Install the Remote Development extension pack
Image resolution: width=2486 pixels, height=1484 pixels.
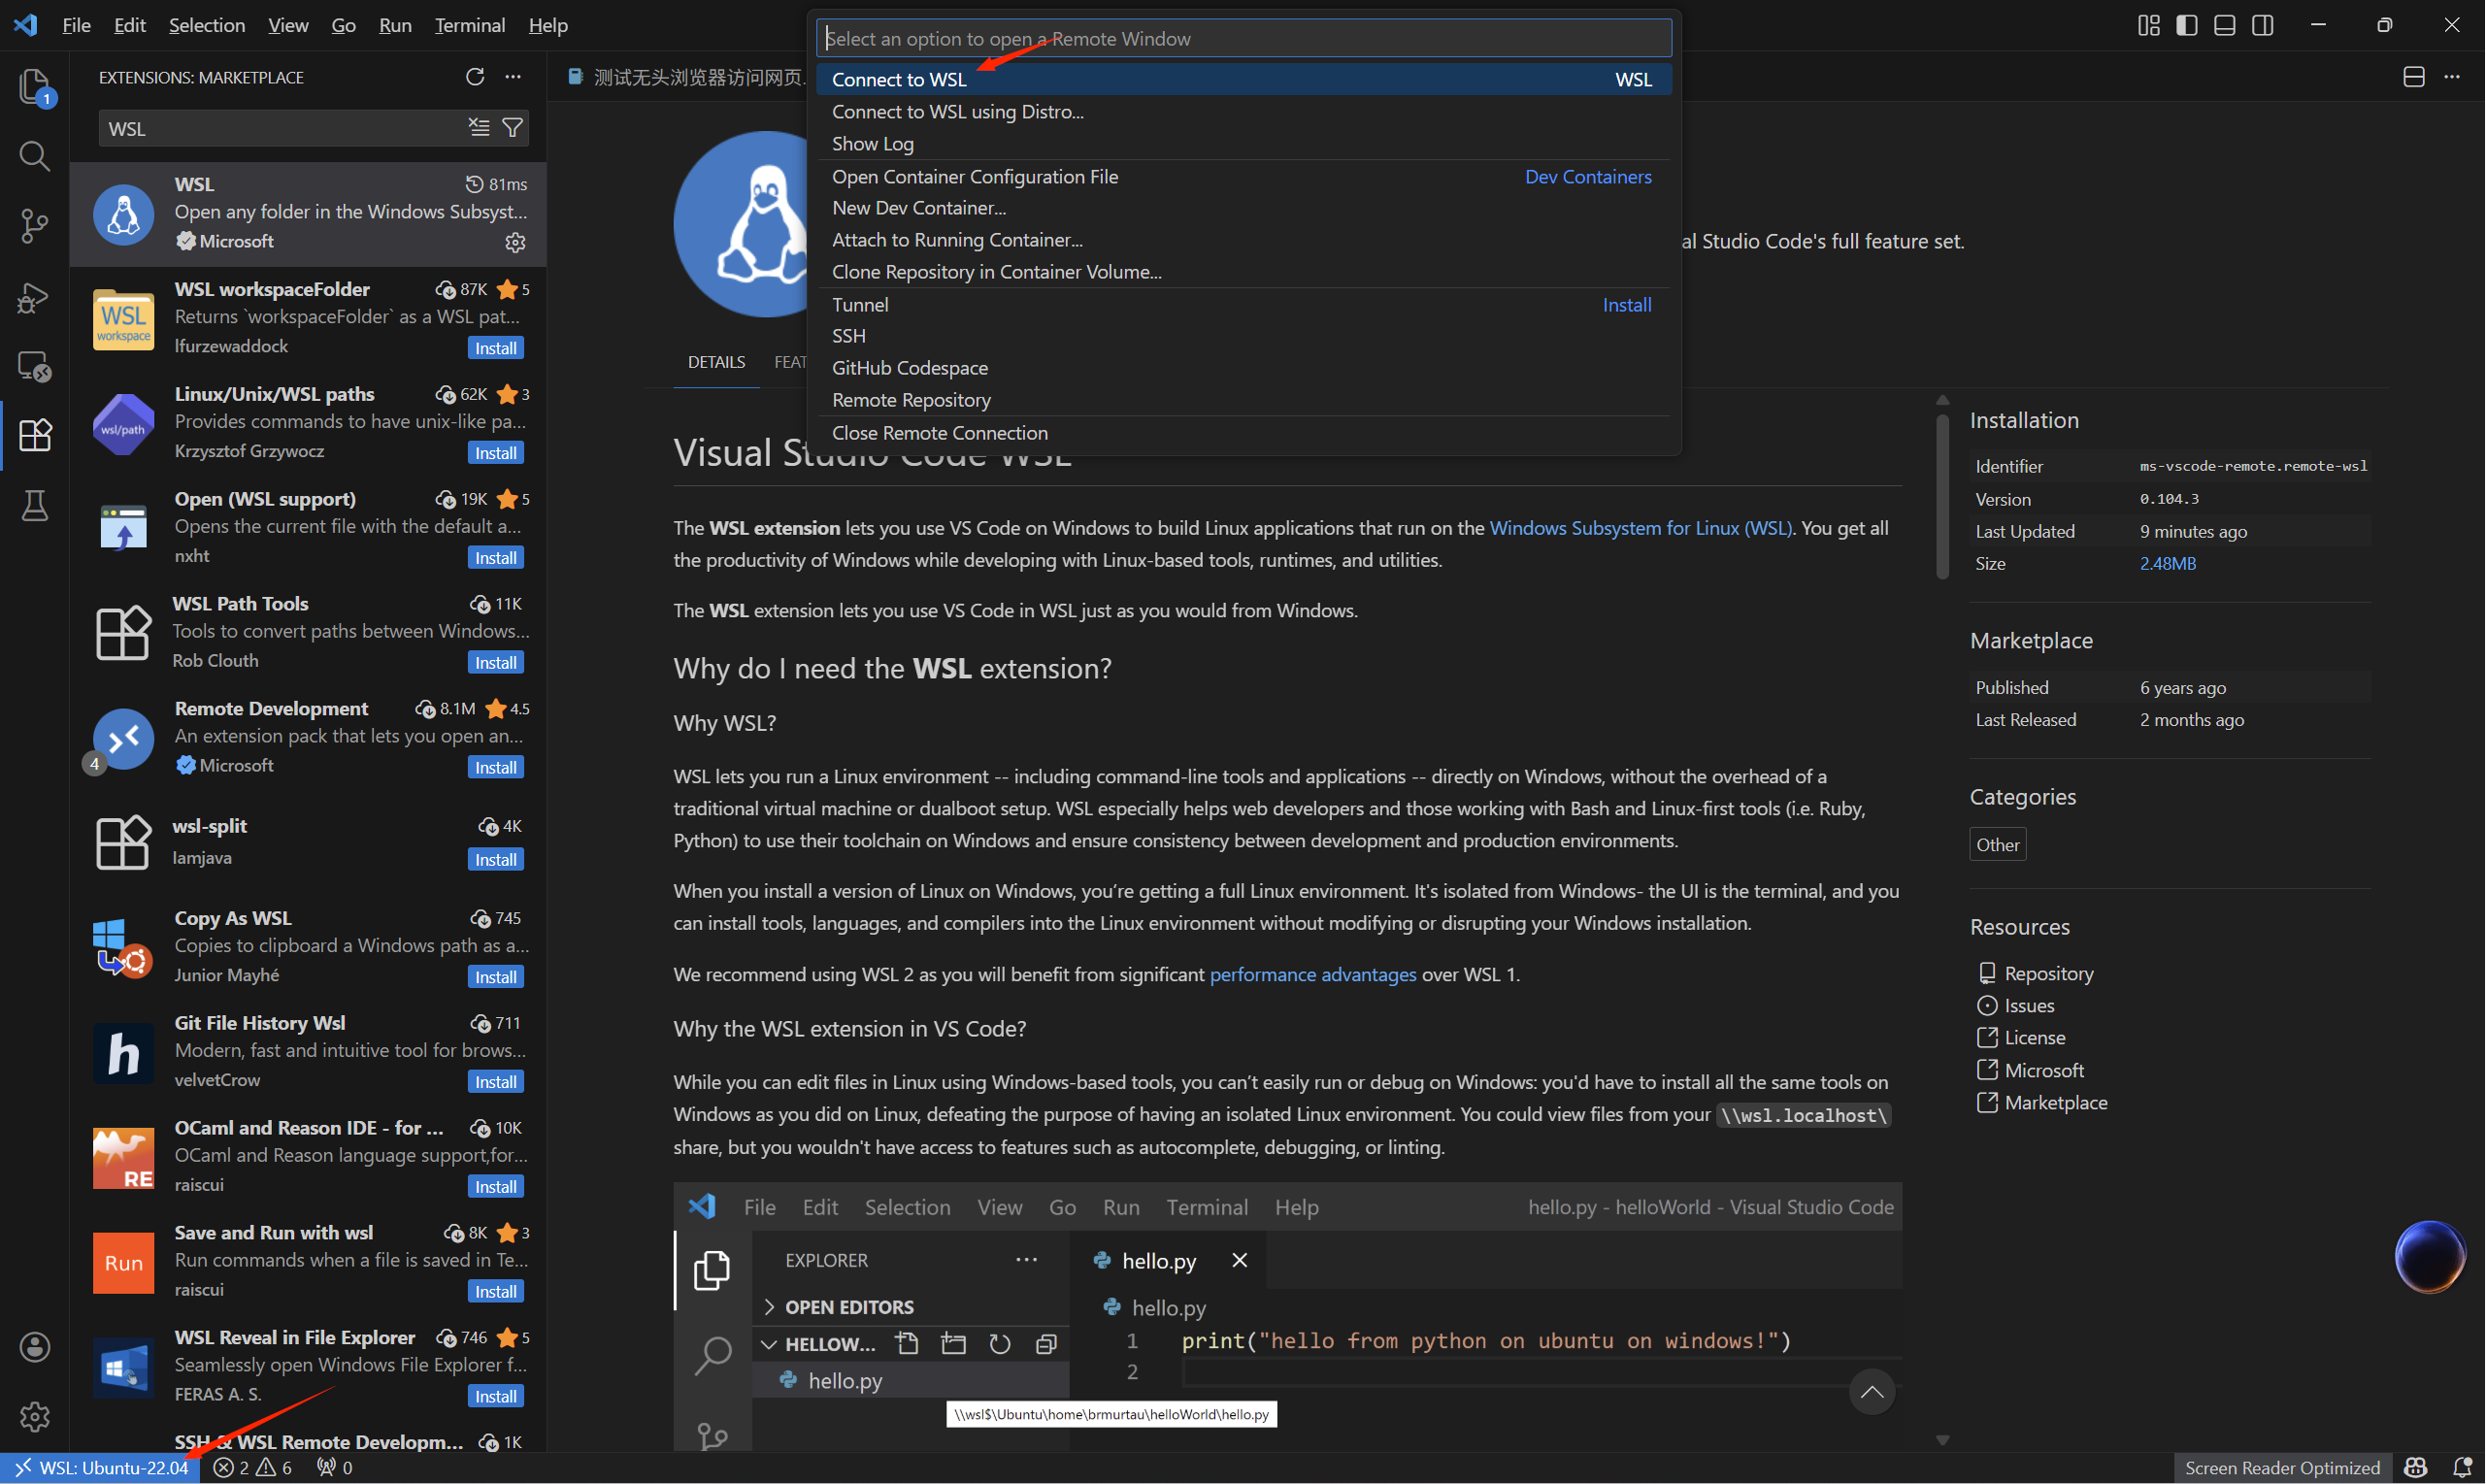pyautogui.click(x=495, y=768)
